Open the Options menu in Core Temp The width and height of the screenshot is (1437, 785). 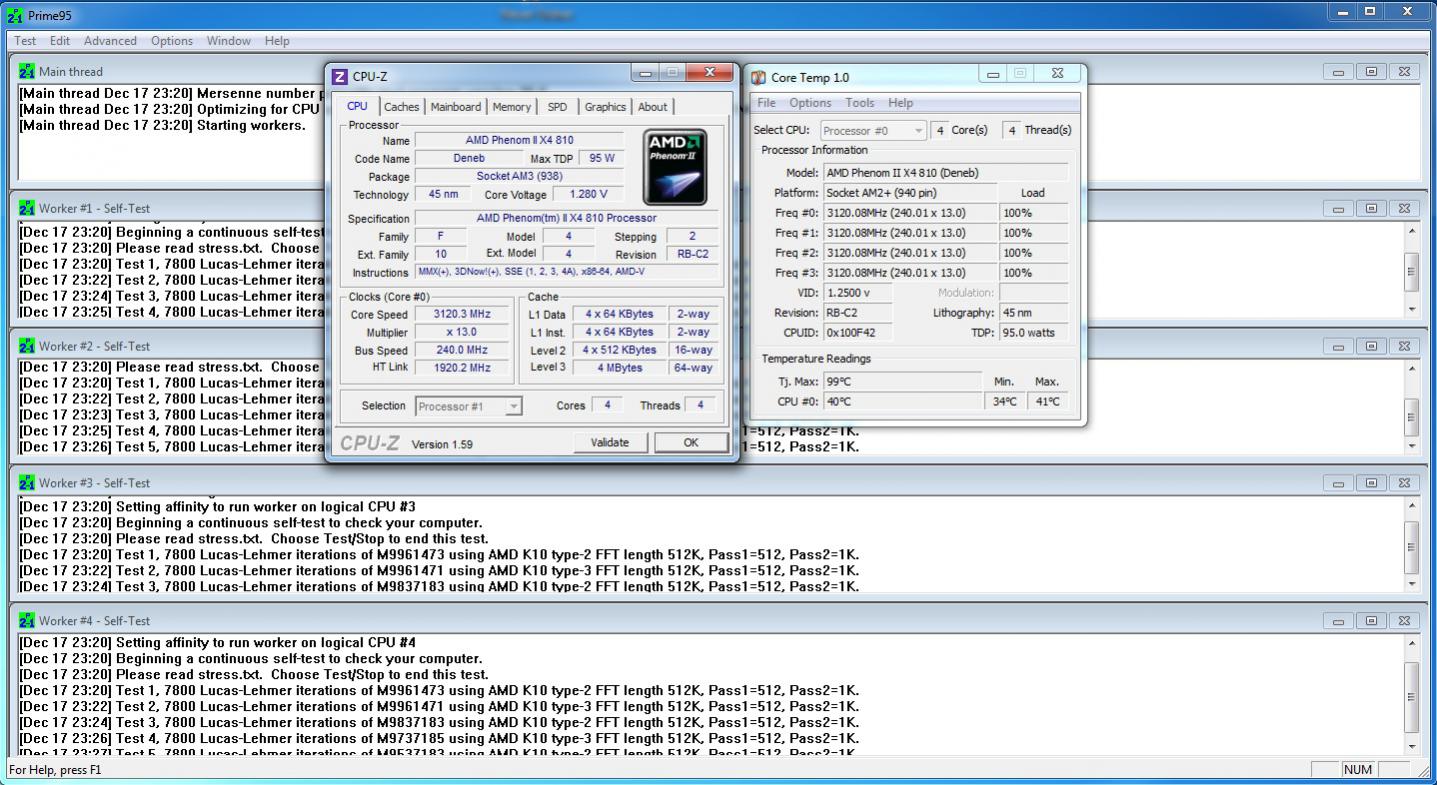coord(810,103)
